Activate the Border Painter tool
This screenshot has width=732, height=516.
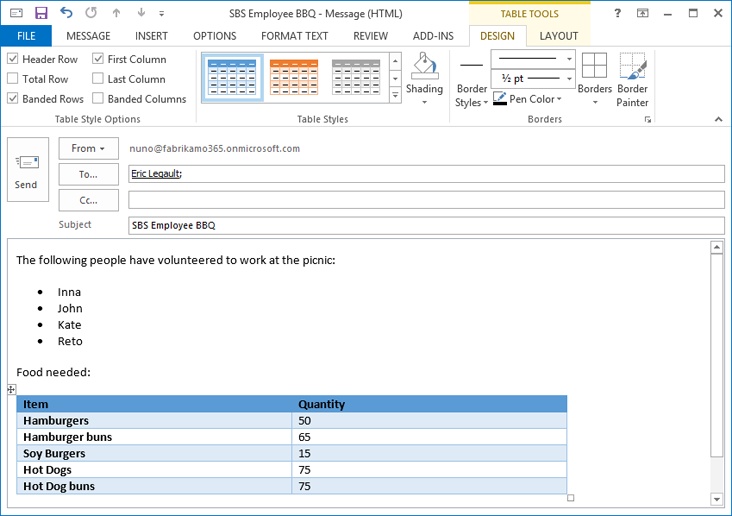coord(633,79)
